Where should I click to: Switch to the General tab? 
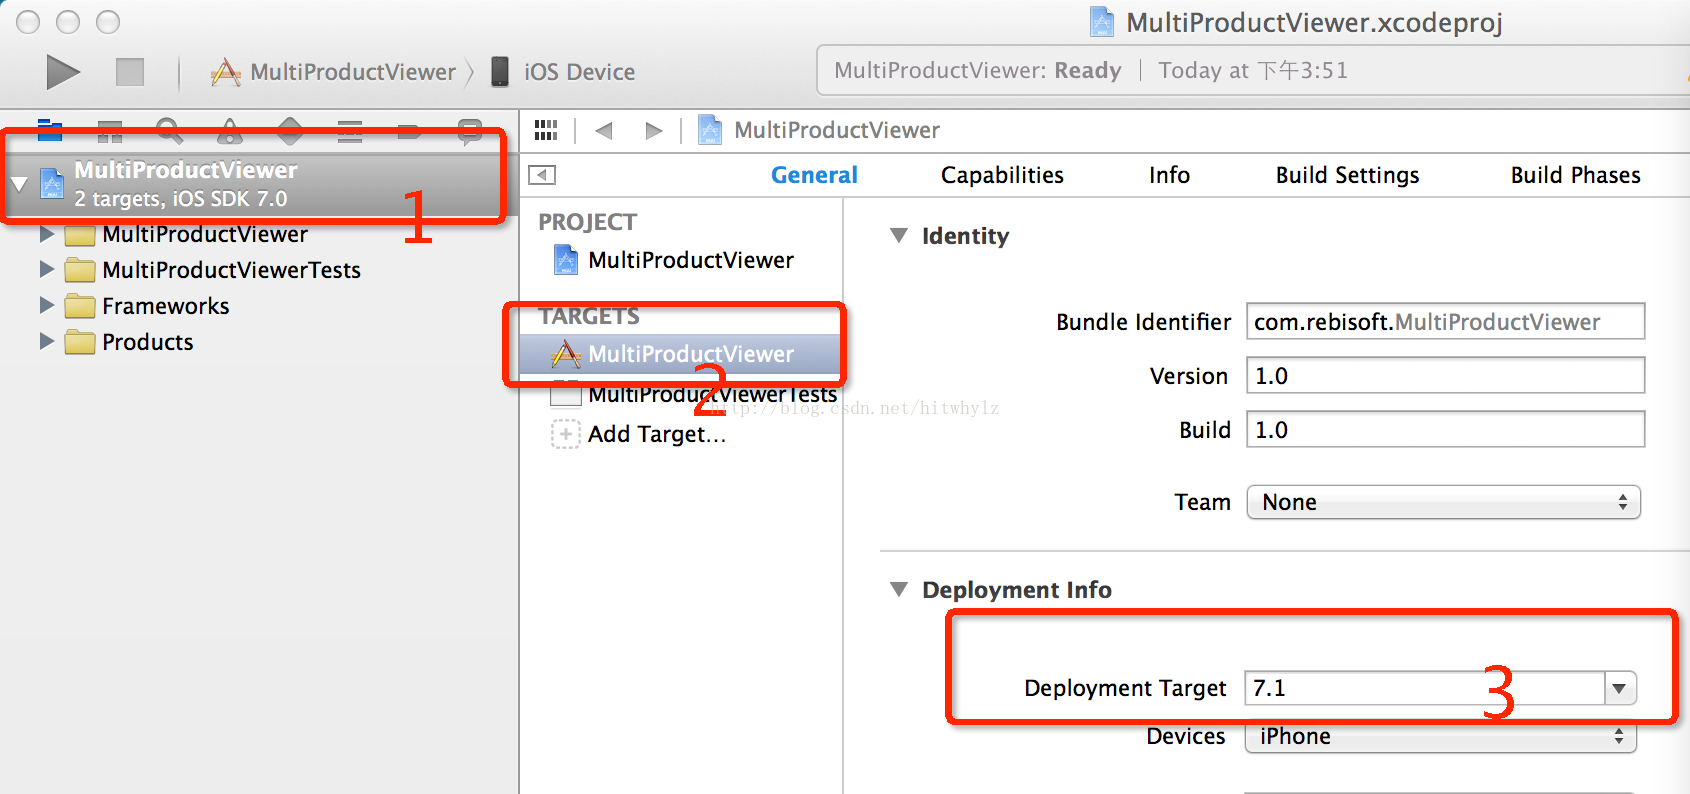coord(814,175)
